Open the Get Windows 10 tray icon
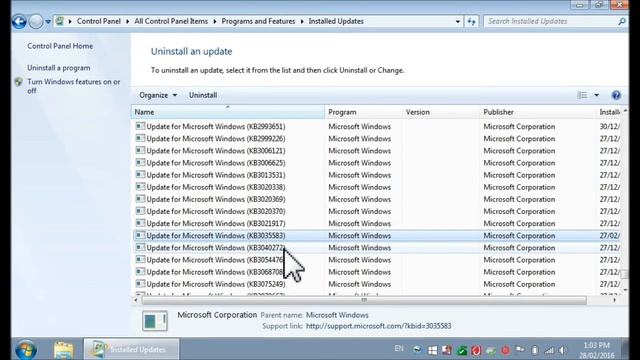 coord(432,350)
